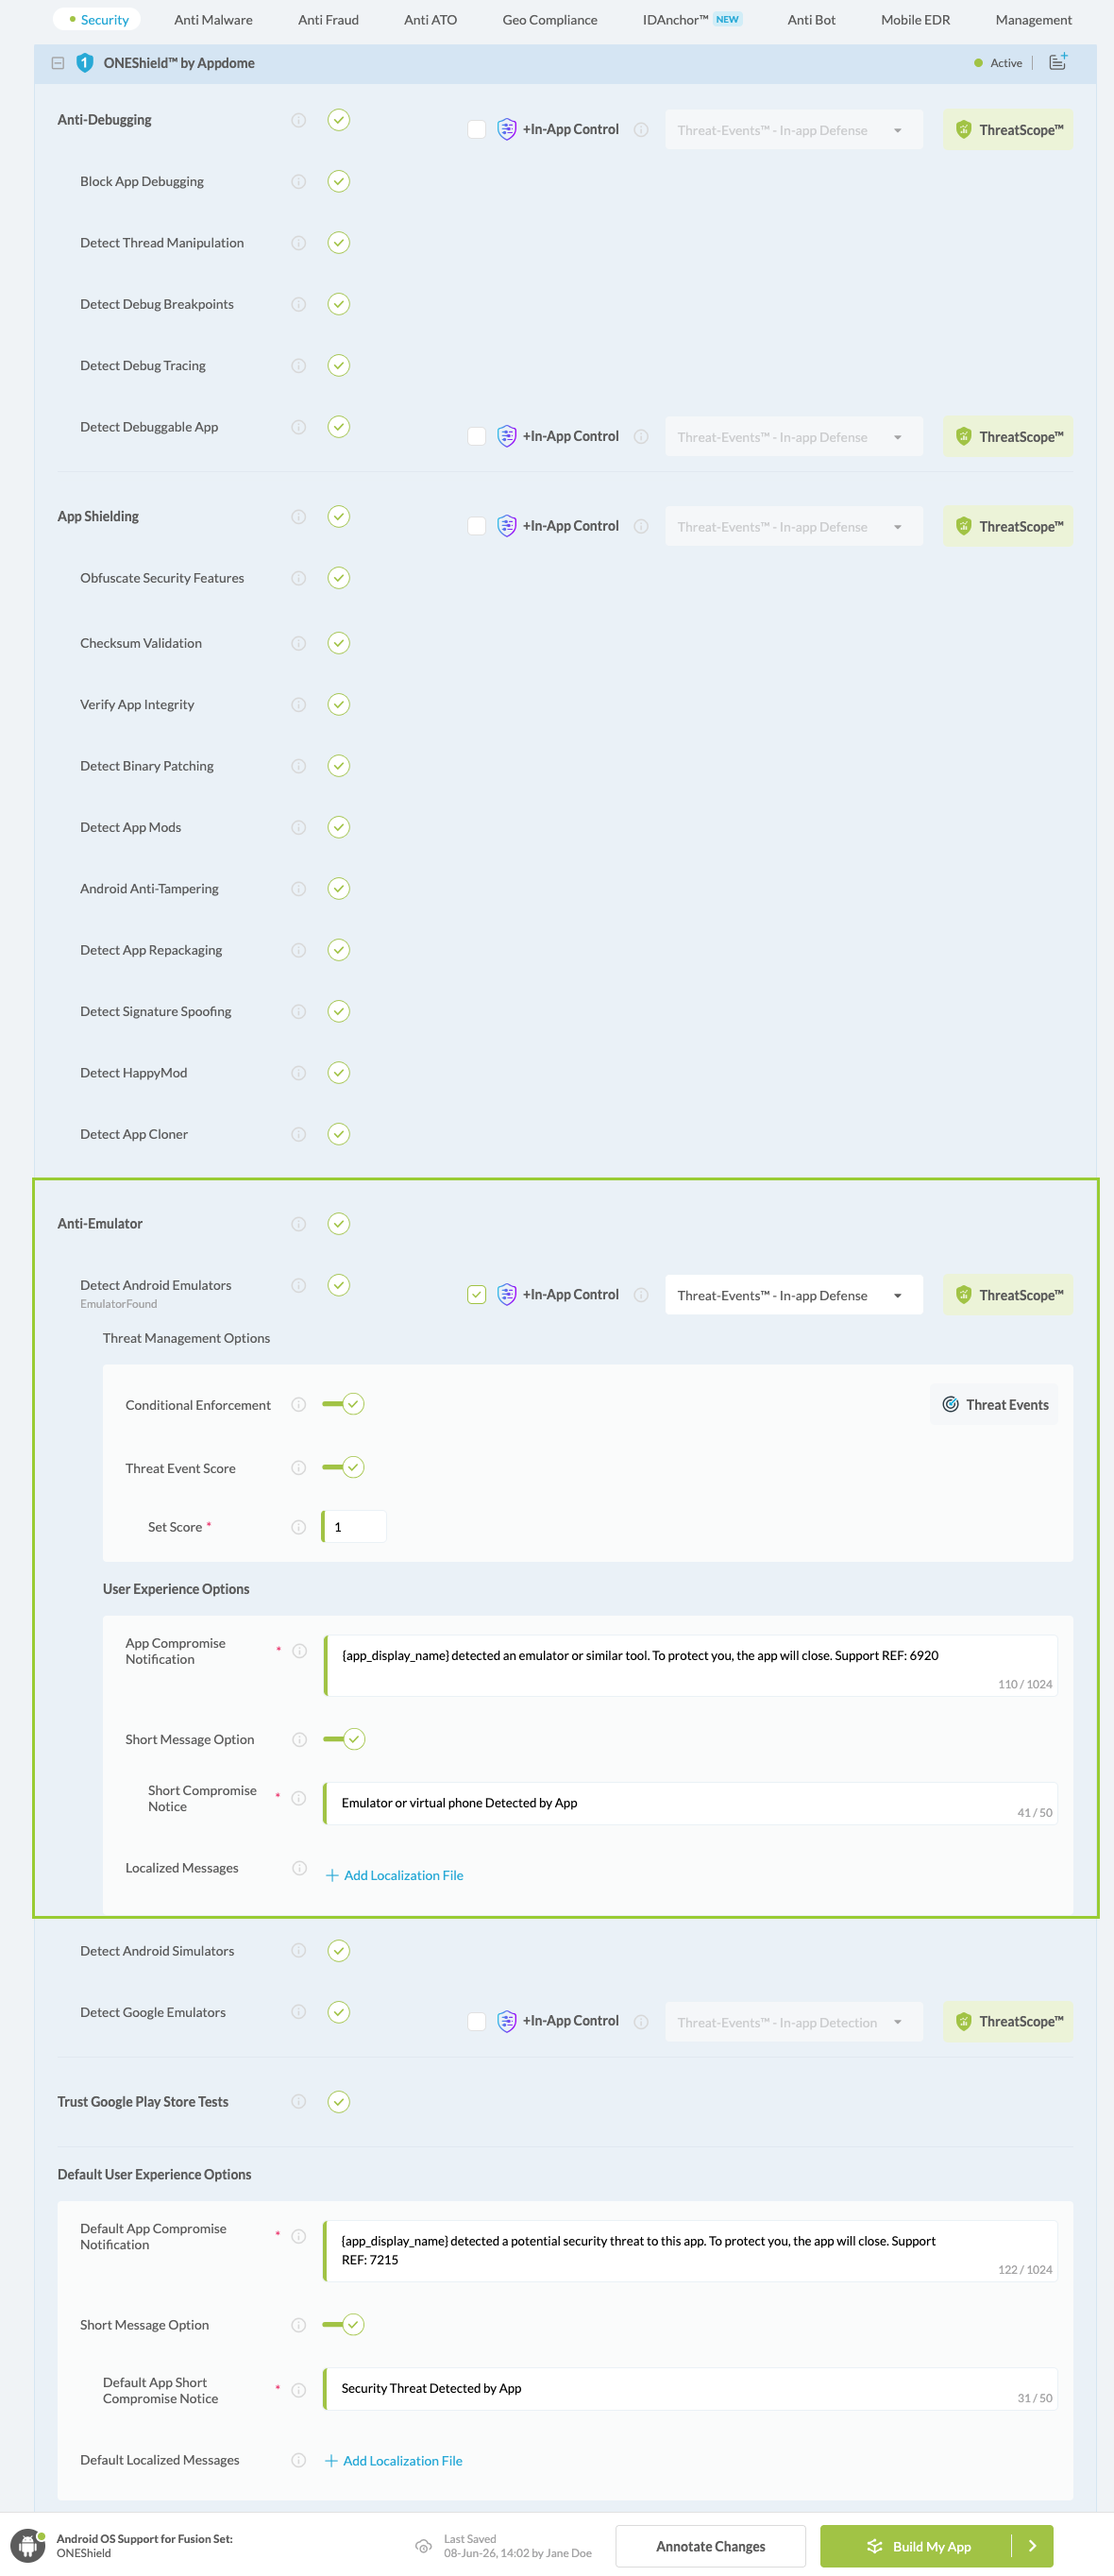1114x2576 pixels.
Task: Click ThreatScope button in Anti-Debugging row
Action: [1008, 130]
